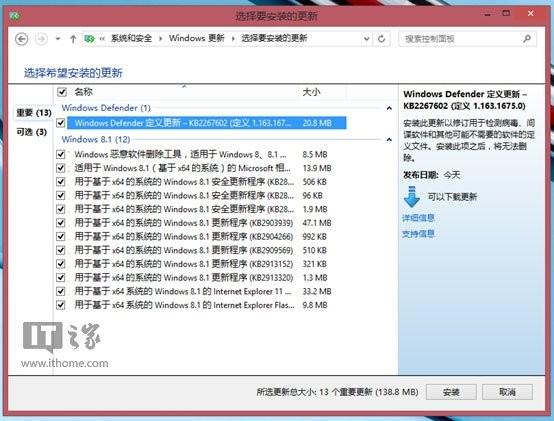
Task: Uncheck Windows 恶意软件删除工具 checkbox
Action: coord(61,154)
